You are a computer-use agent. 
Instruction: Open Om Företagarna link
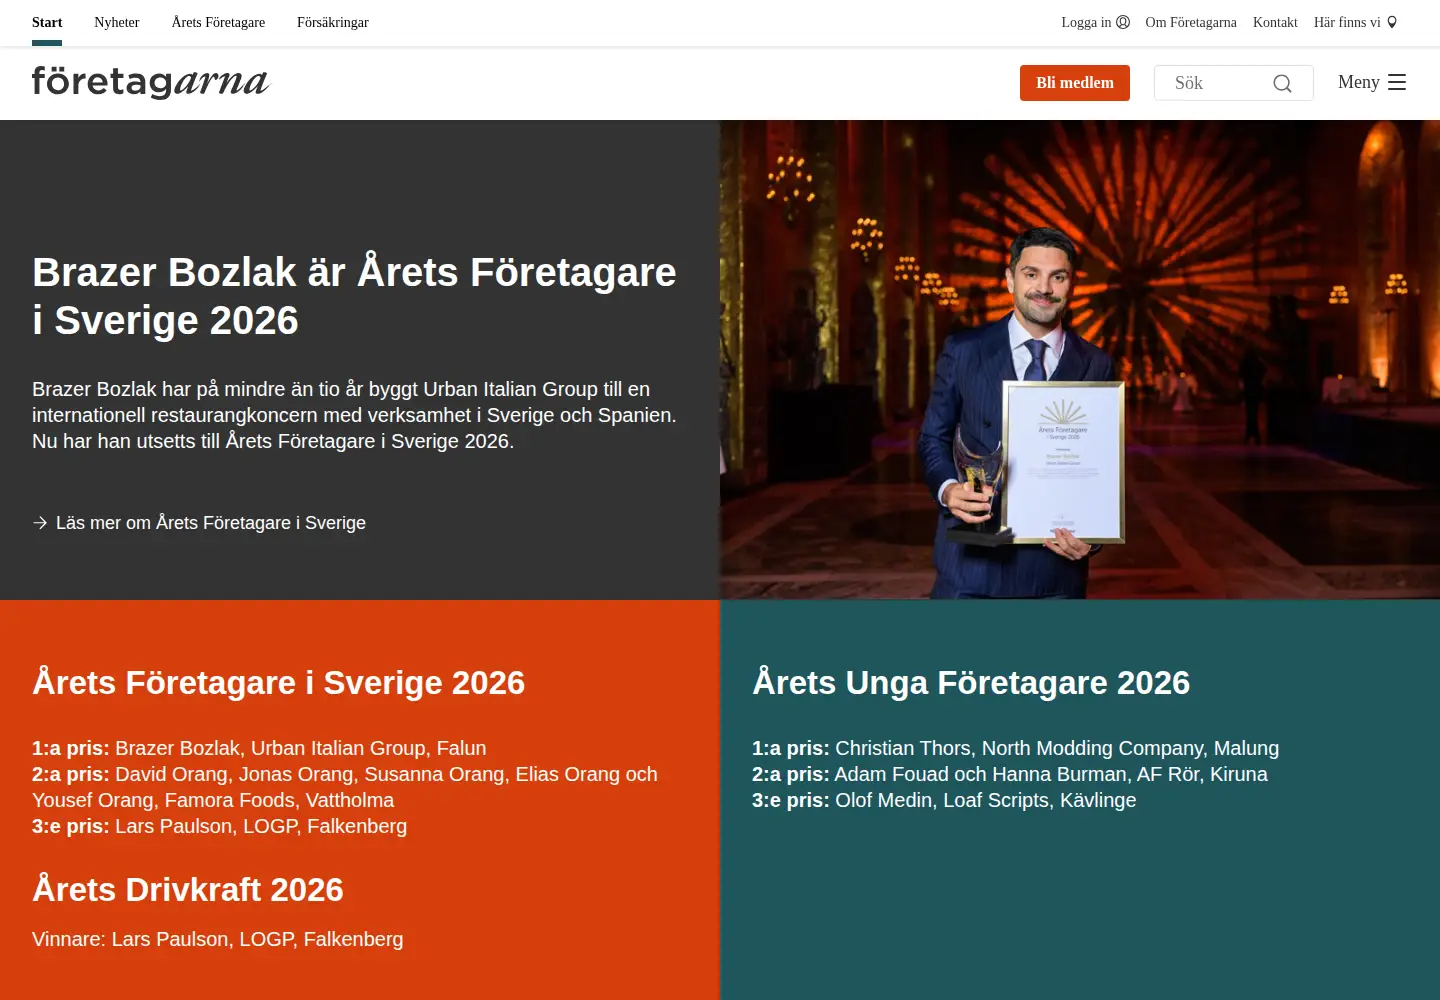(x=1191, y=22)
